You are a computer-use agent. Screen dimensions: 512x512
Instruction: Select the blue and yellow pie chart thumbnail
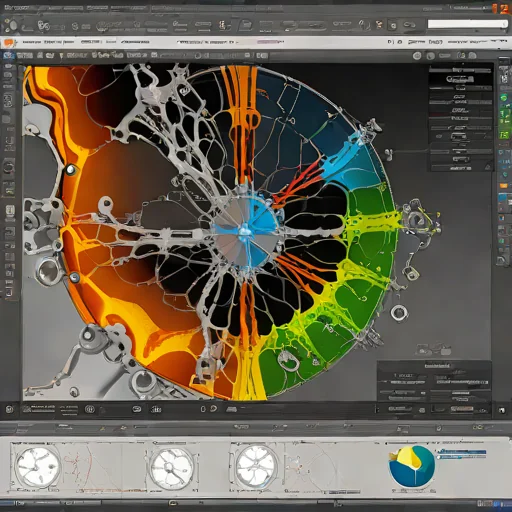[412, 466]
